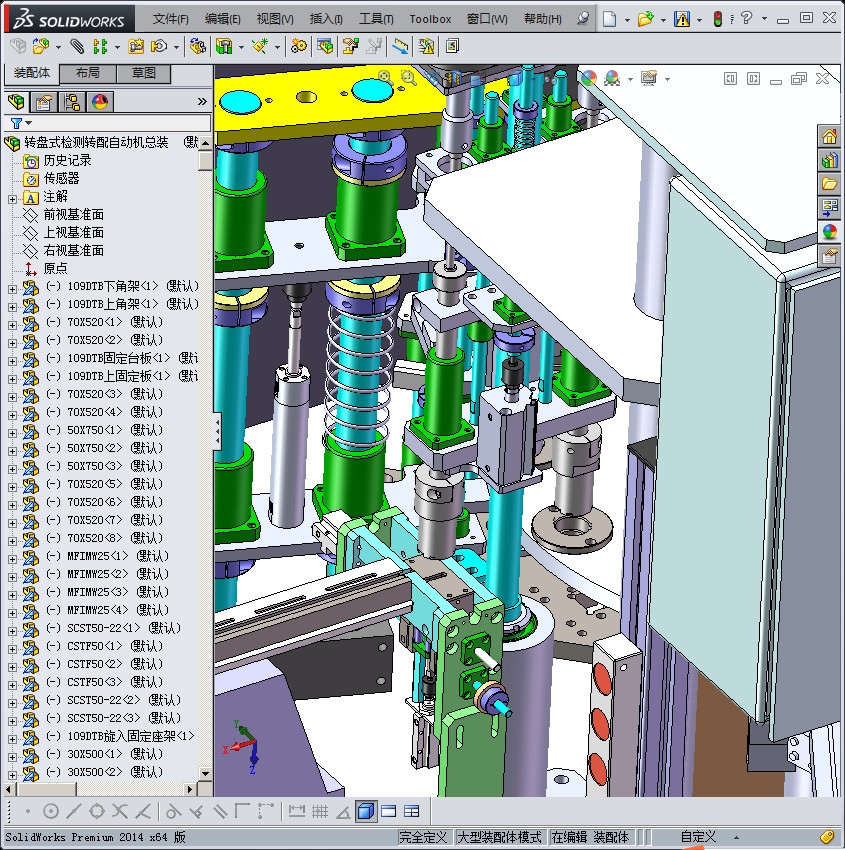Image resolution: width=845 pixels, height=850 pixels.
Task: Open the FeatureManager design tree tab
Action: 17,102
